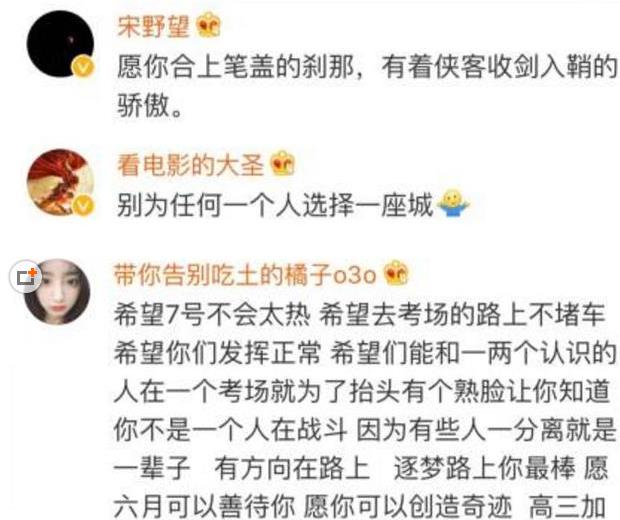Open 看电影的大圣's red dragon avatar
Viewport: 620px width, 520px height.
[x=60, y=182]
